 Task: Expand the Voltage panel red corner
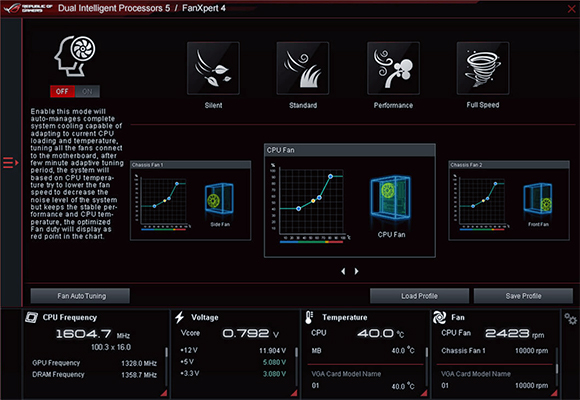pos(294,393)
